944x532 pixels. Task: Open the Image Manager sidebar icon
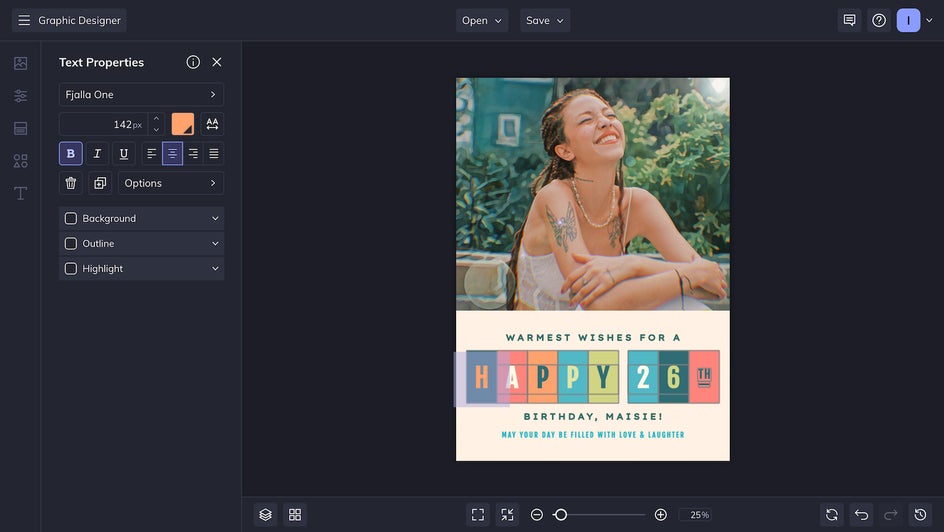[20, 63]
